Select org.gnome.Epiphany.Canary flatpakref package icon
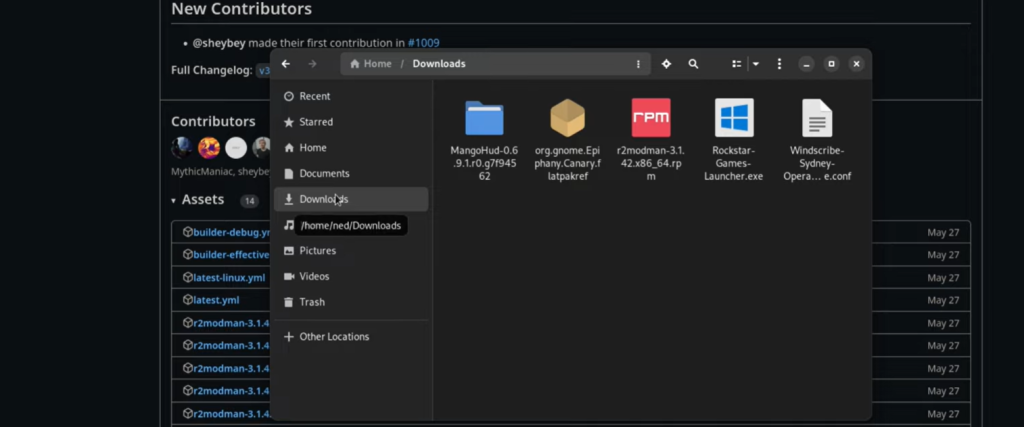 (567, 118)
